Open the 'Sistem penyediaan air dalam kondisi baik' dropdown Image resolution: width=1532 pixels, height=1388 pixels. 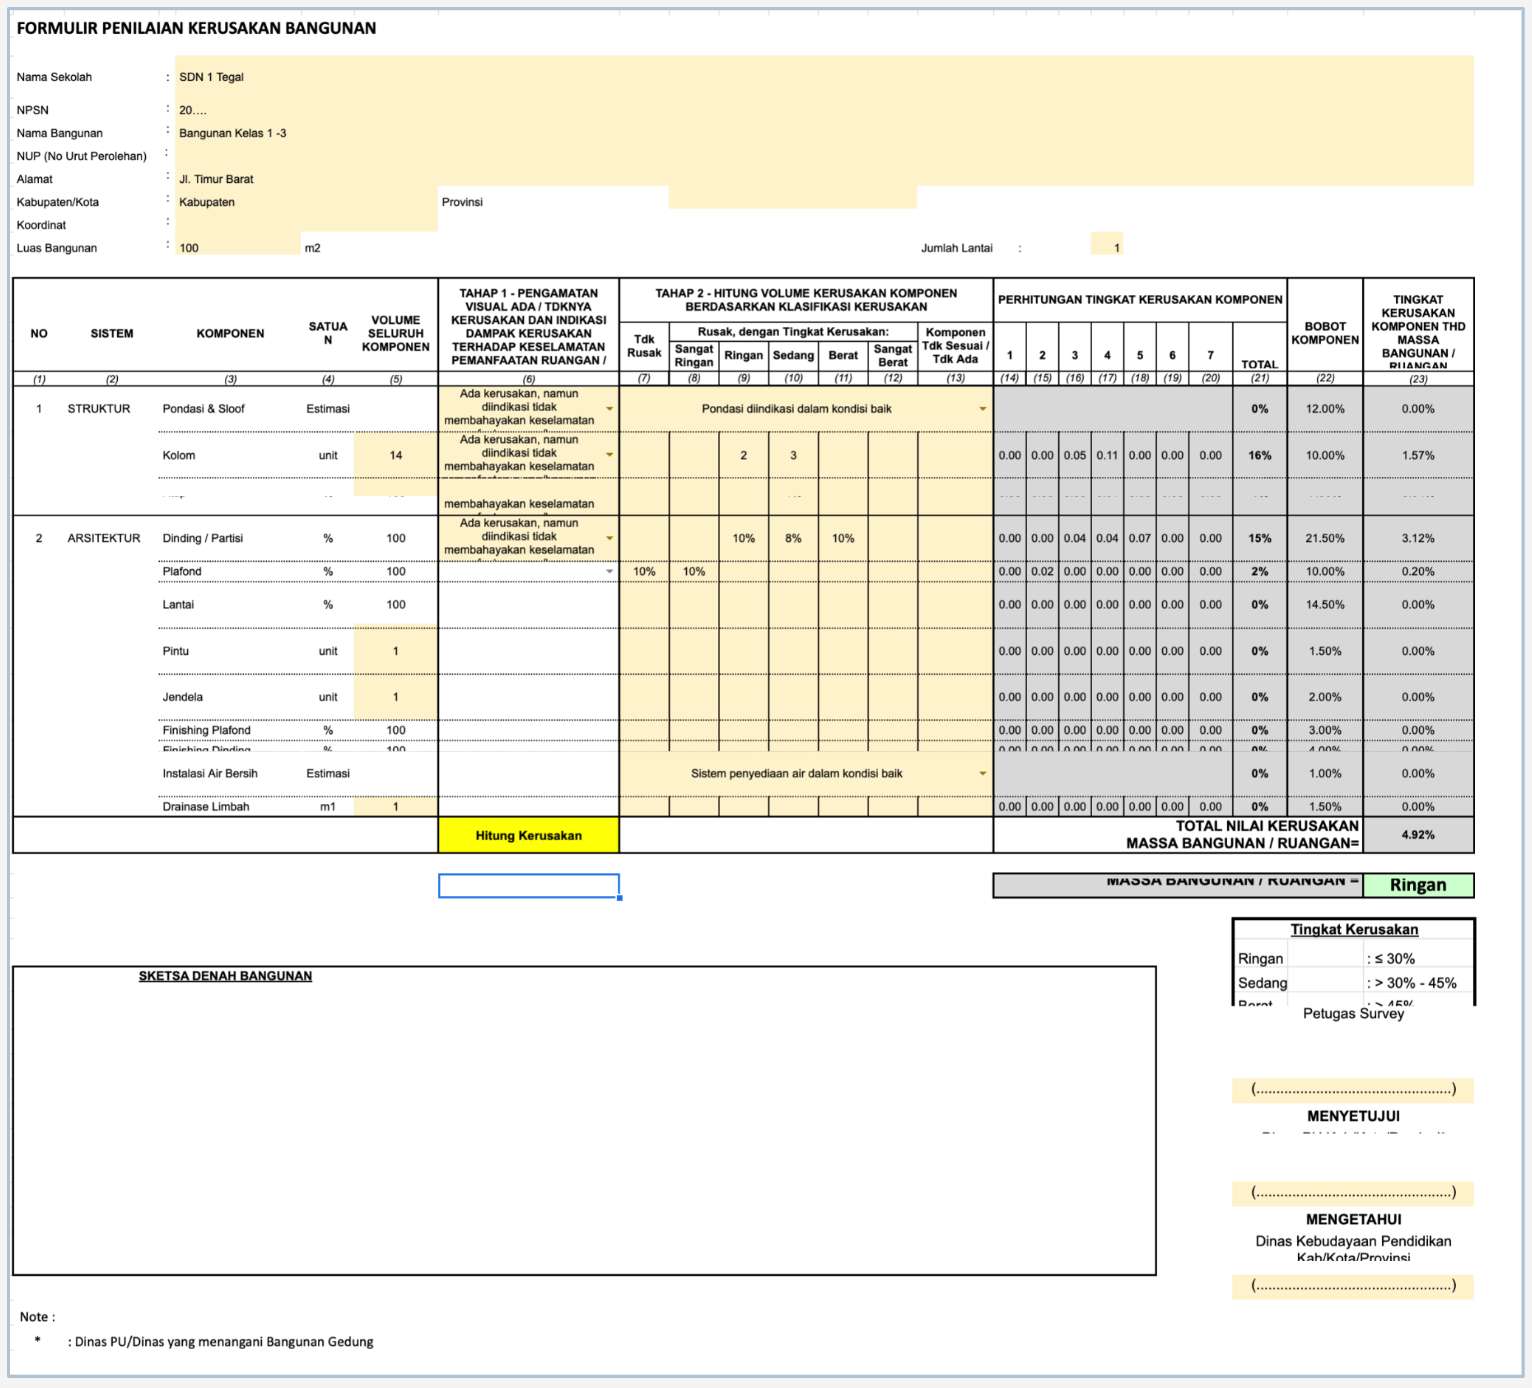[983, 774]
